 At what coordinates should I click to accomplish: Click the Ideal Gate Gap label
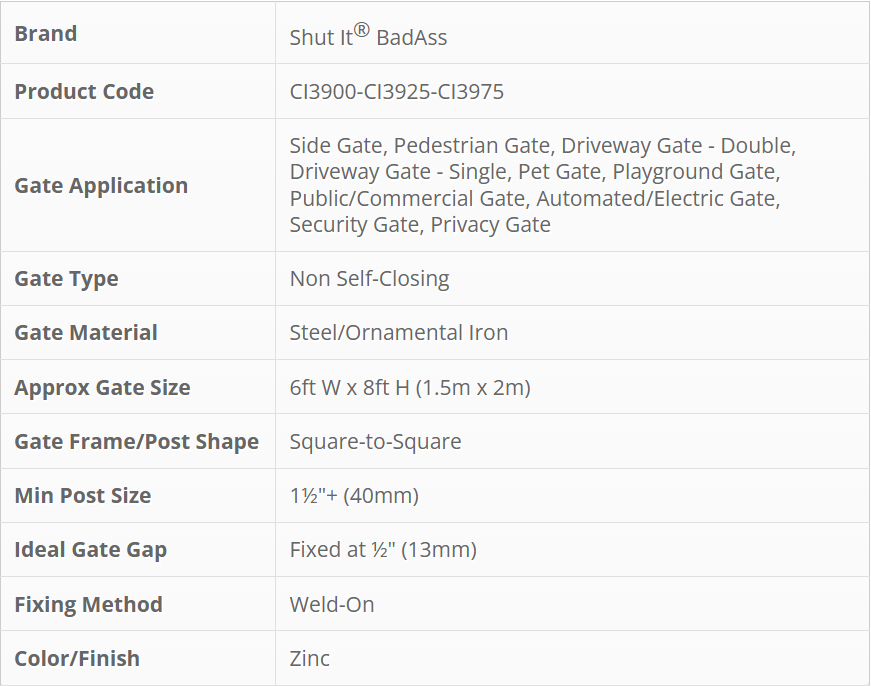90,550
